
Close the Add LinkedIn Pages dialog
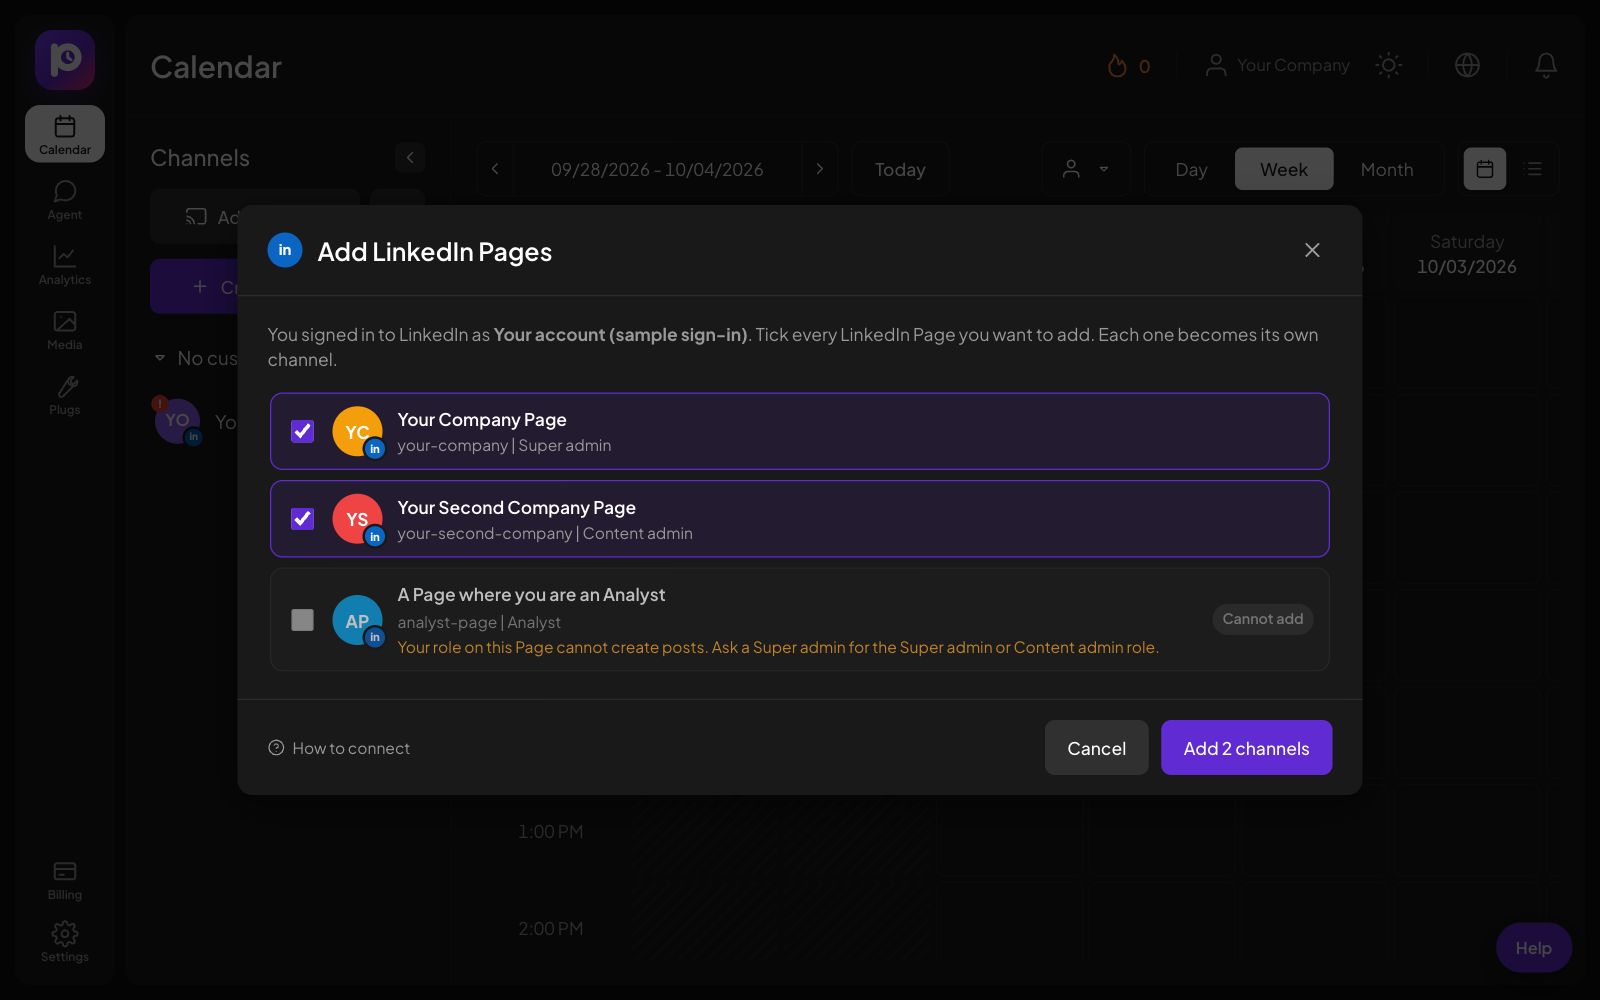(1312, 250)
